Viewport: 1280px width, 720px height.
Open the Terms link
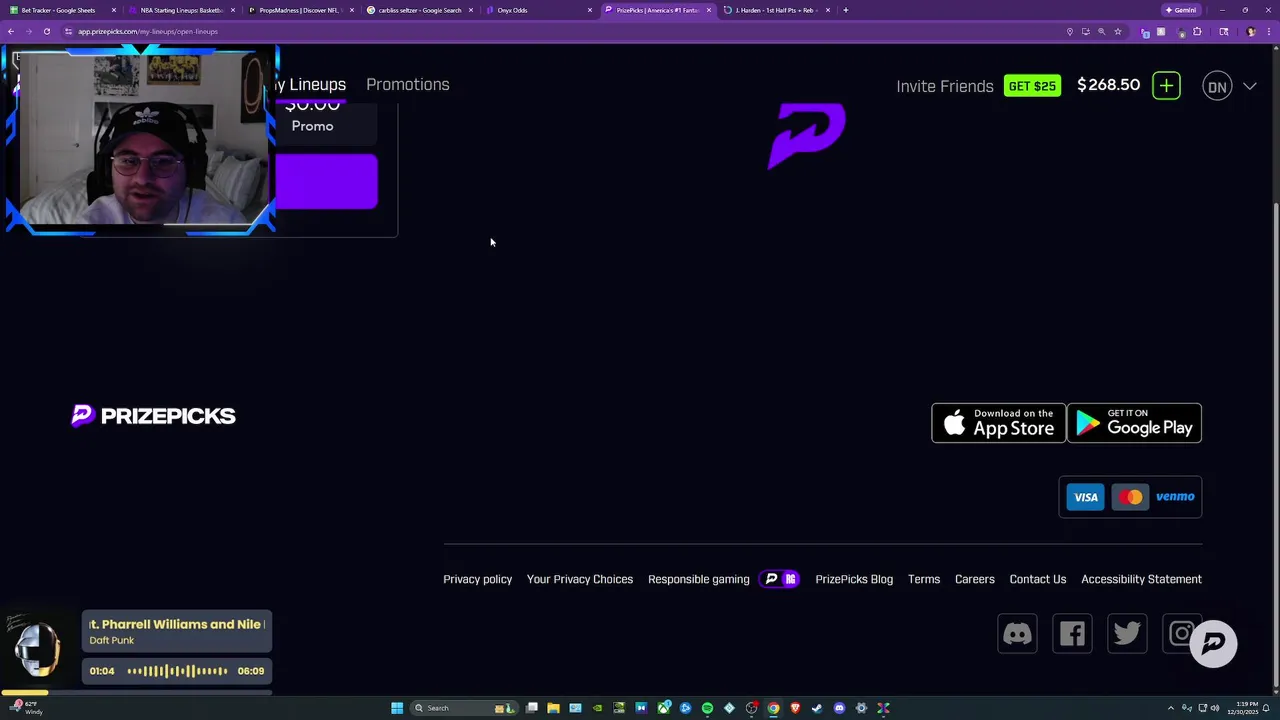pos(924,579)
